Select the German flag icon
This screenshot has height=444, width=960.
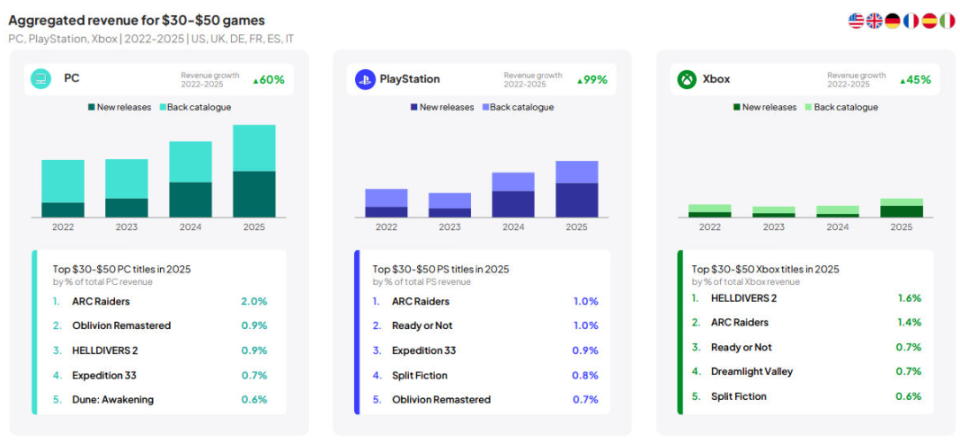(x=892, y=21)
